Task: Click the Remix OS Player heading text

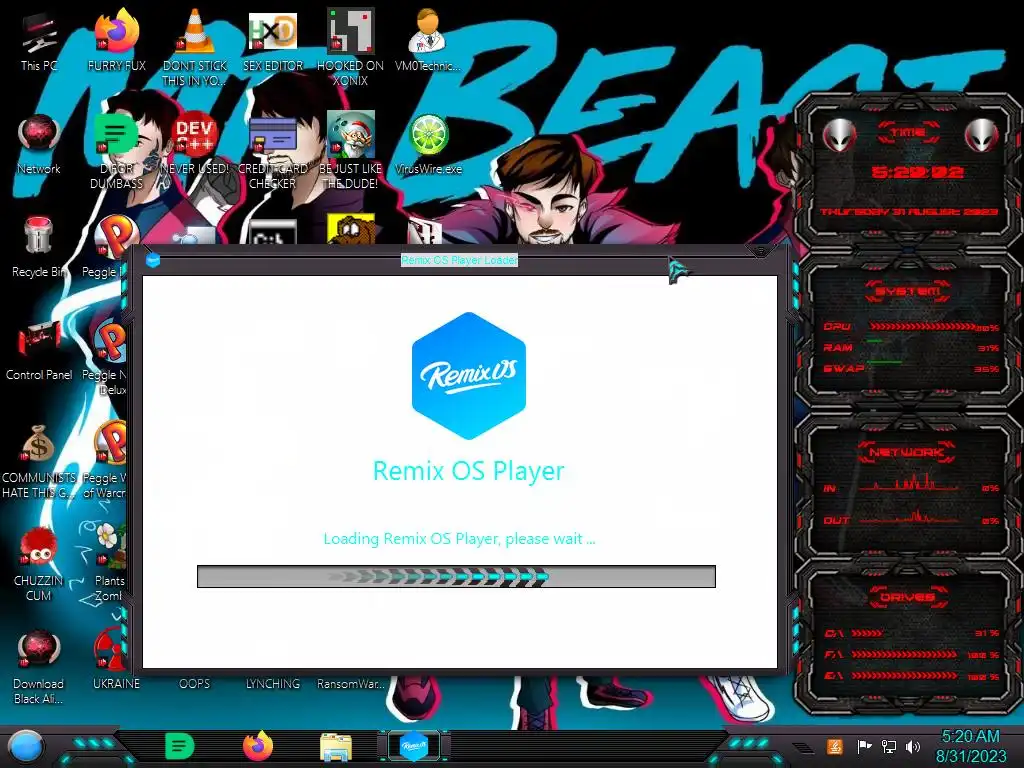Action: [468, 471]
